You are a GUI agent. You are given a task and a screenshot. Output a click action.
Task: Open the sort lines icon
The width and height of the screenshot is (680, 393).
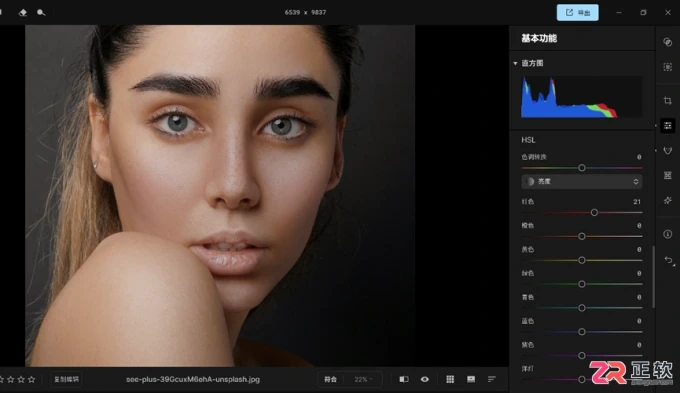pos(492,379)
